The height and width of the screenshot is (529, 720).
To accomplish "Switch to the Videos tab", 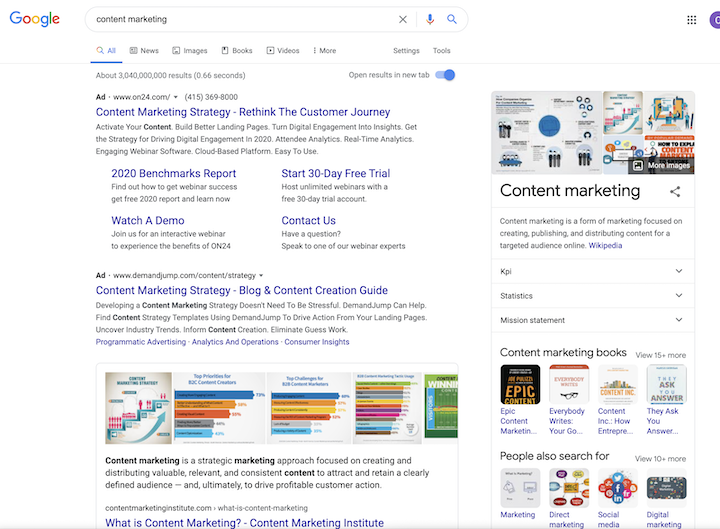I will coord(283,51).
